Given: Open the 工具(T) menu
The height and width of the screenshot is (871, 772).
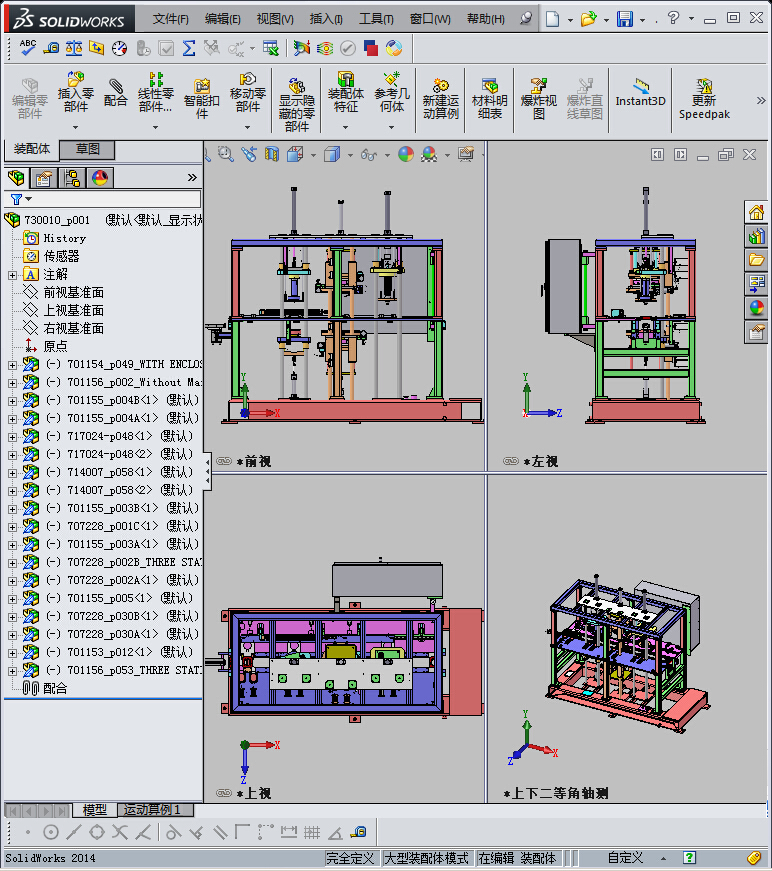Looking at the screenshot, I should coord(376,19).
